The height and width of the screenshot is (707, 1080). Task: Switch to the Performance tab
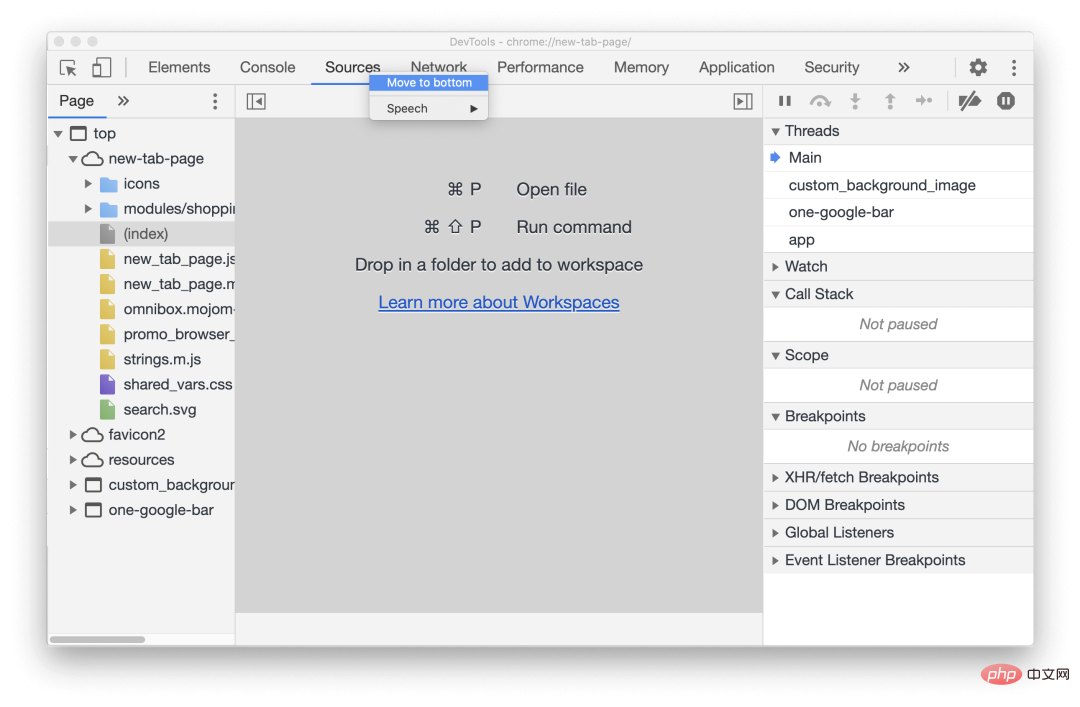[x=540, y=68]
